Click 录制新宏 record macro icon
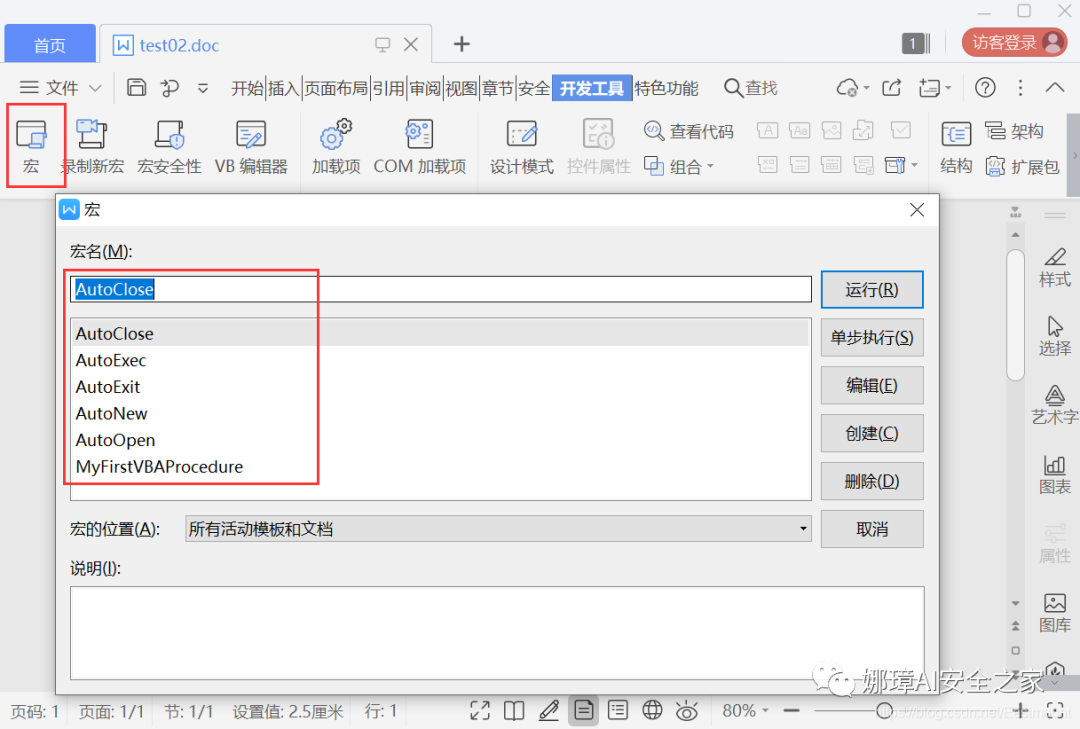Screen dimensions: 1080x729 click(x=92, y=146)
